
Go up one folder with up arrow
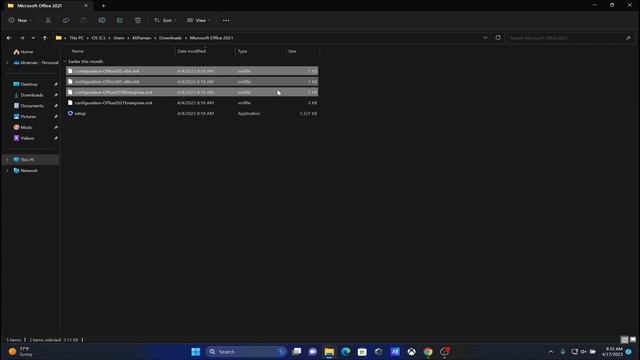[45, 38]
